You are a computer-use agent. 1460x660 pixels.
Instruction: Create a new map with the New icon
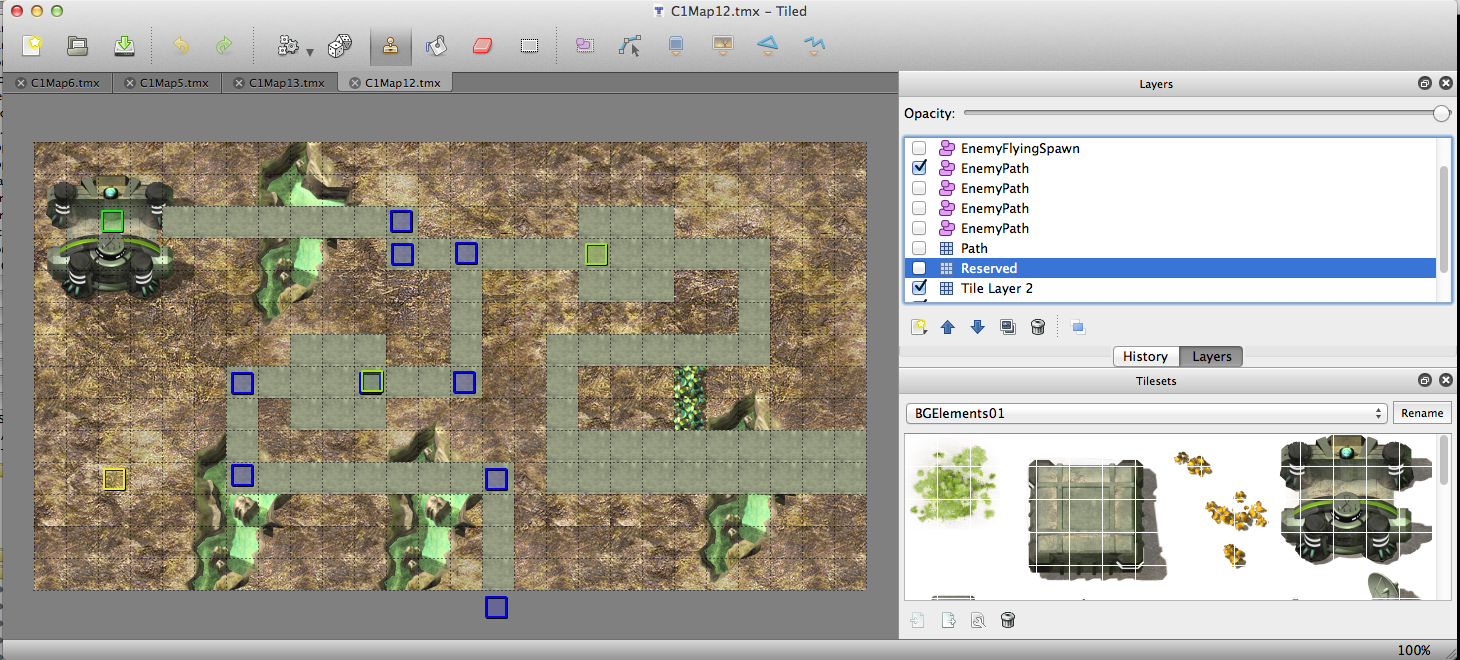pos(34,45)
